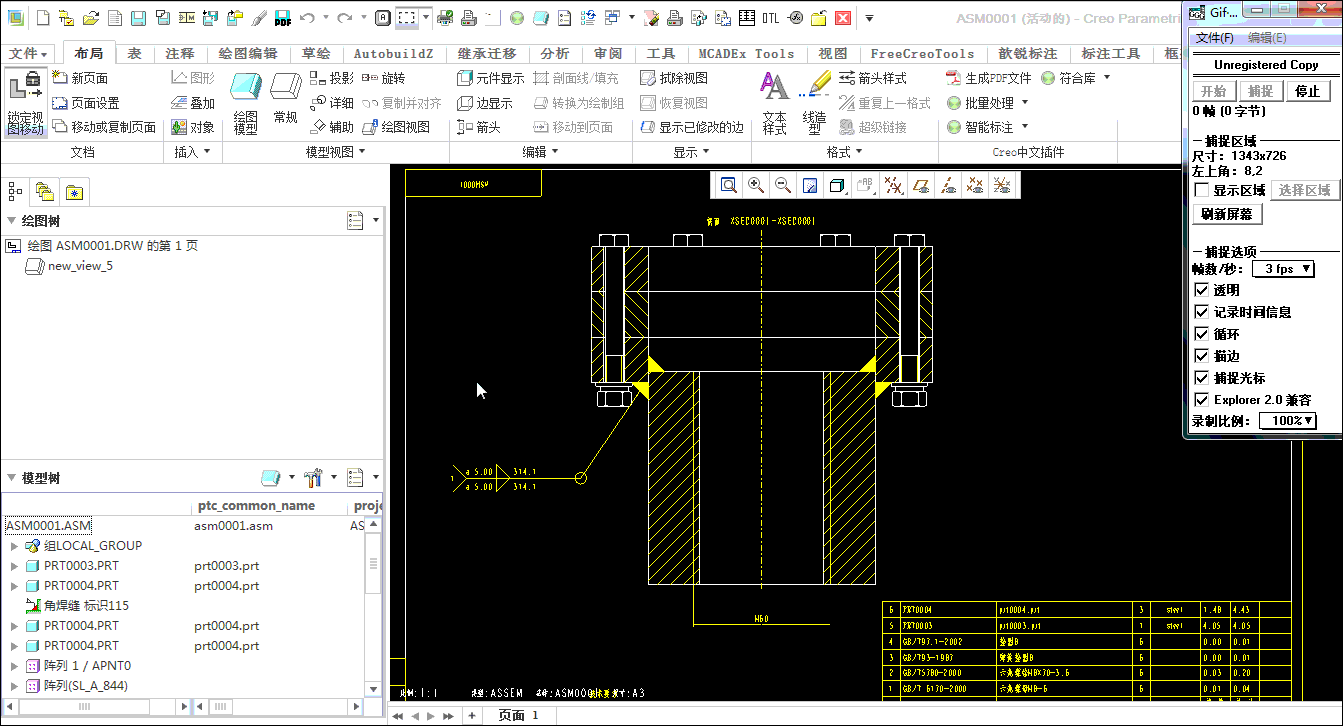Collapse the 模型树 panel header

[x=11, y=478]
